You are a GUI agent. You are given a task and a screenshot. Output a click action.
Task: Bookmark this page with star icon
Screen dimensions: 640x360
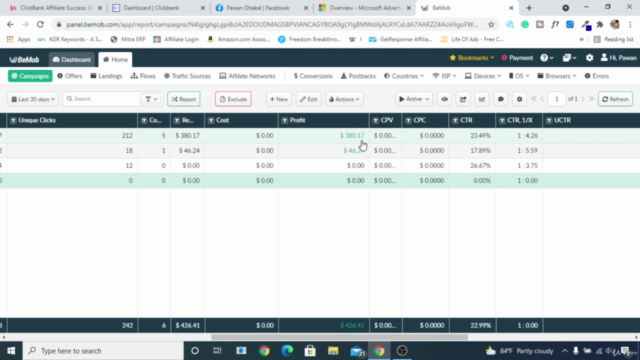(x=491, y=24)
